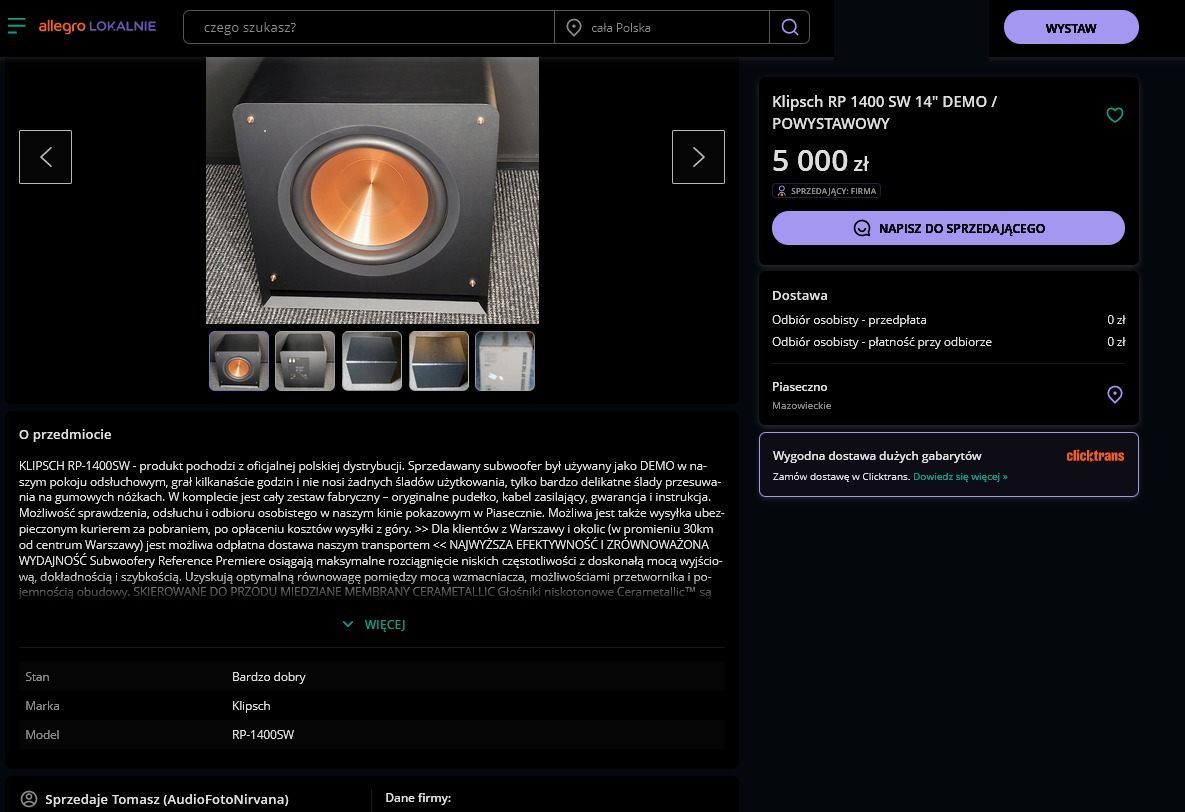Click the location pin in search bar
The height and width of the screenshot is (812, 1185).
(574, 27)
